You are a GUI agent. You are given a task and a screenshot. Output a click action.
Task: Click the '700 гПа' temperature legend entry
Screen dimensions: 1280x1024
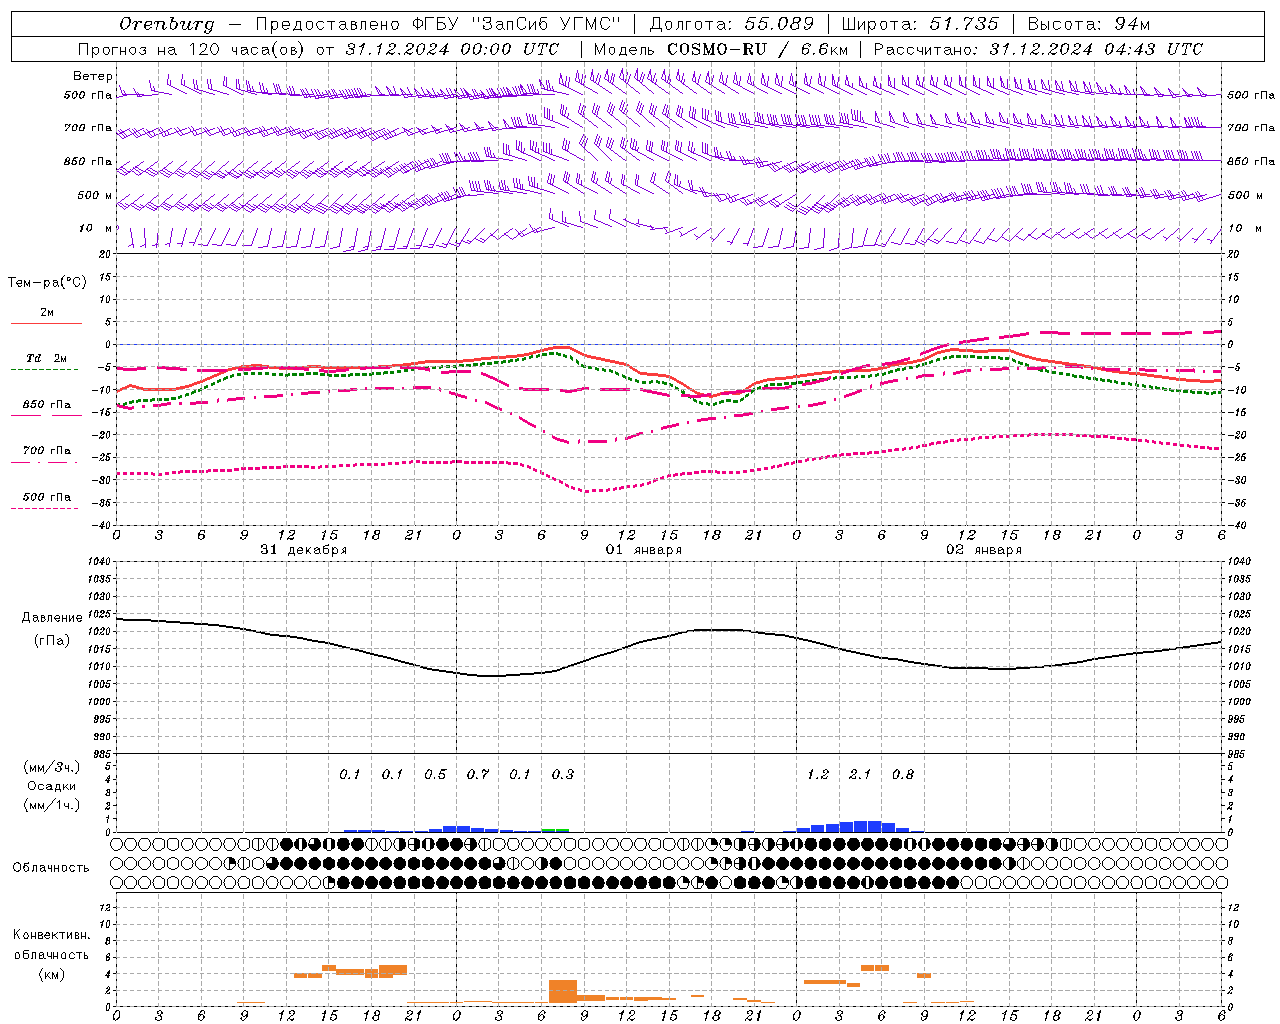click(x=47, y=451)
